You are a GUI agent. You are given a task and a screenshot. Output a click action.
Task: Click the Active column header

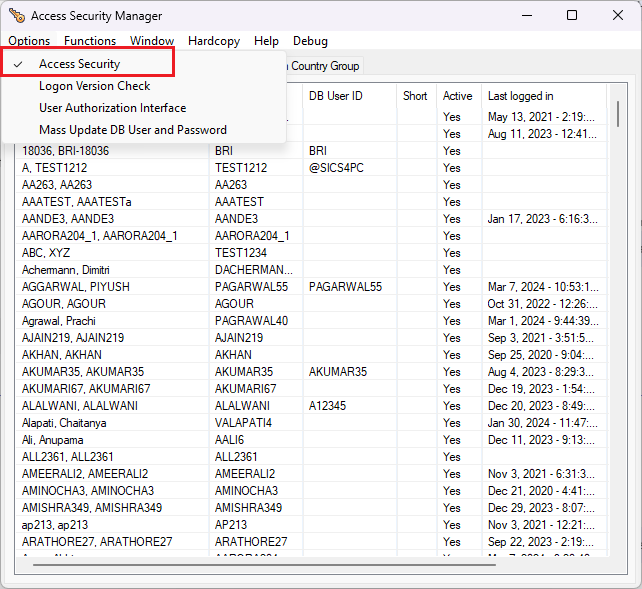coord(458,96)
